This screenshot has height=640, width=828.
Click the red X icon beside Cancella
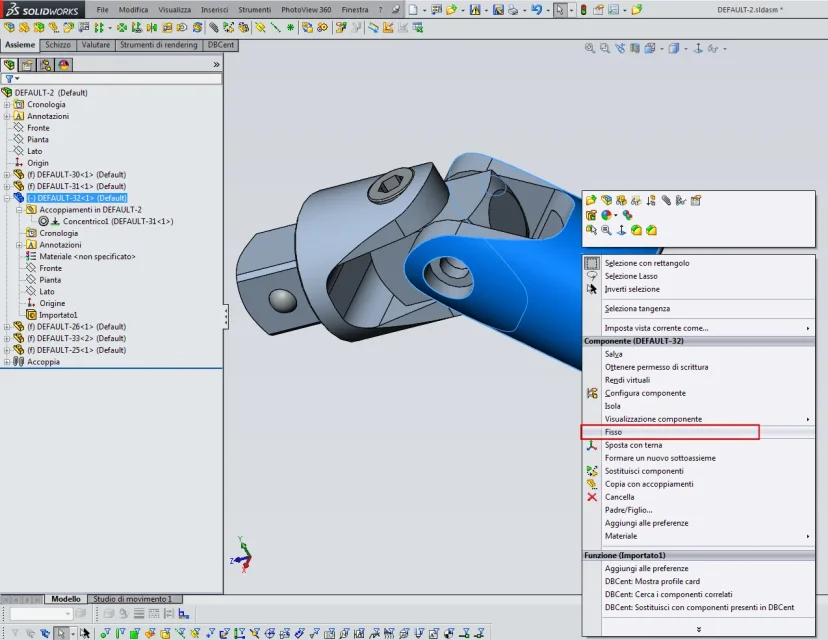click(x=592, y=497)
